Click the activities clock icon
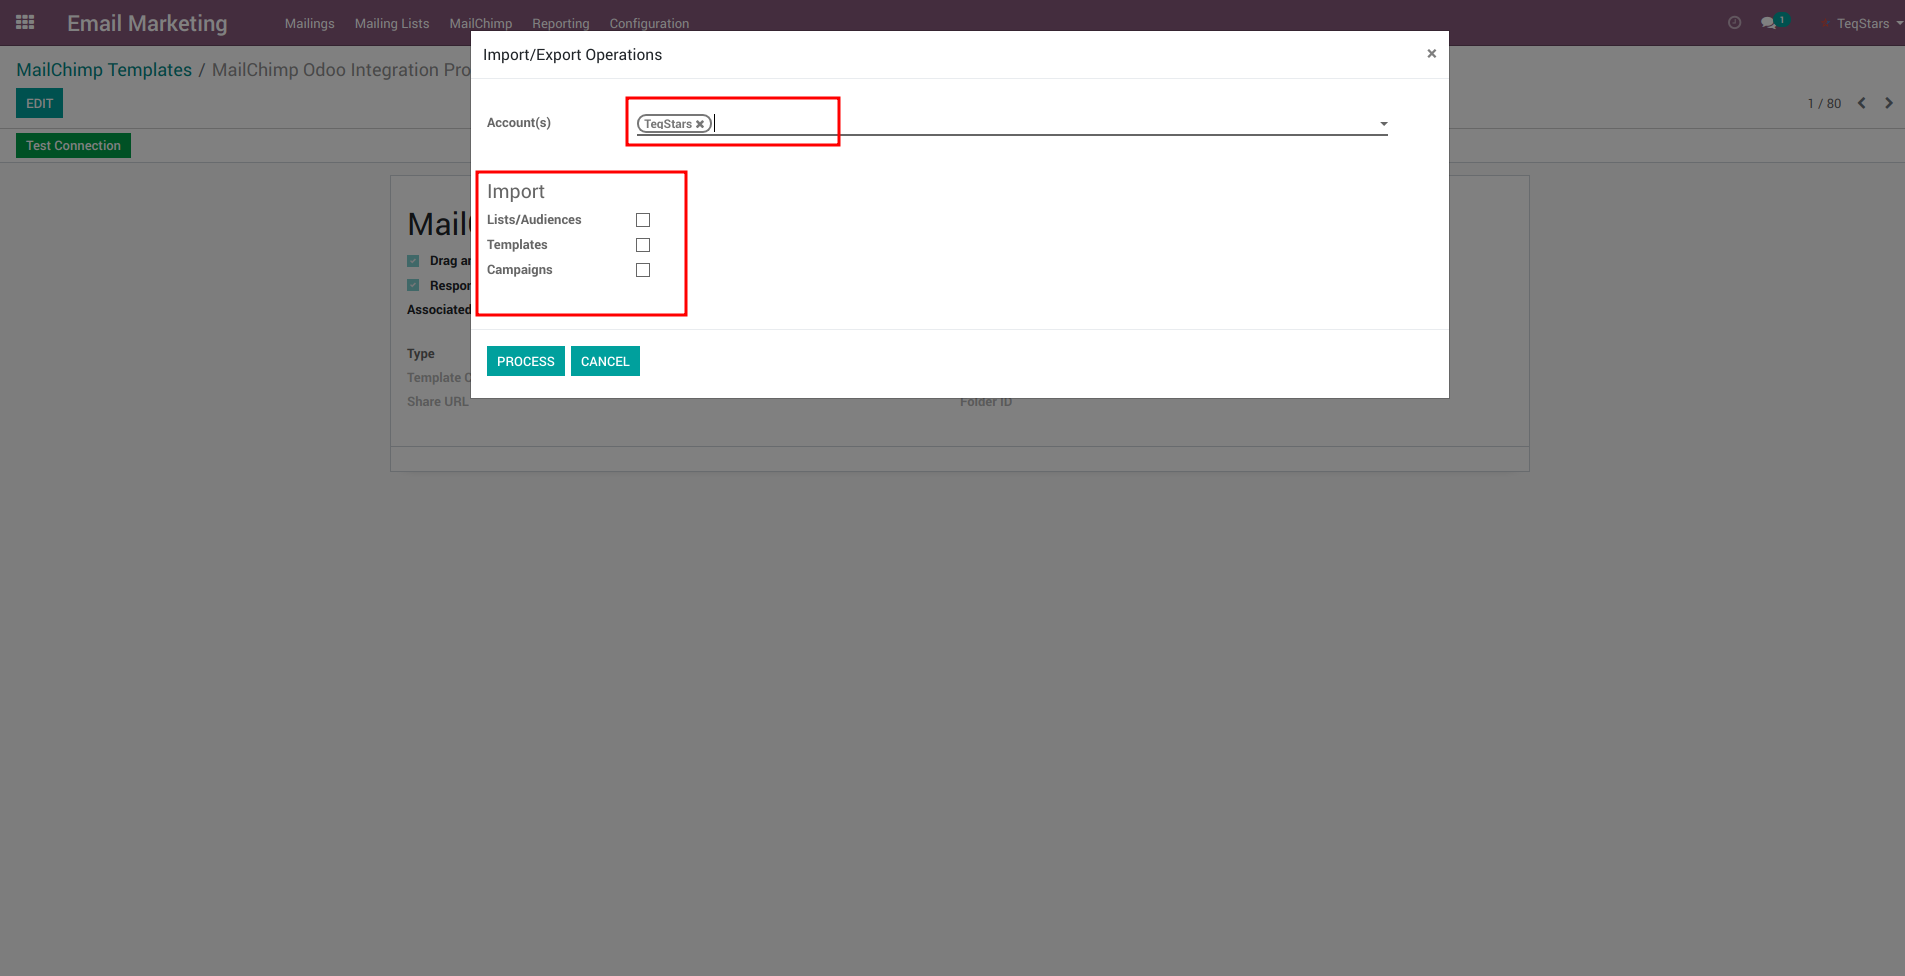Viewport: 1905px width, 976px height. tap(1734, 23)
